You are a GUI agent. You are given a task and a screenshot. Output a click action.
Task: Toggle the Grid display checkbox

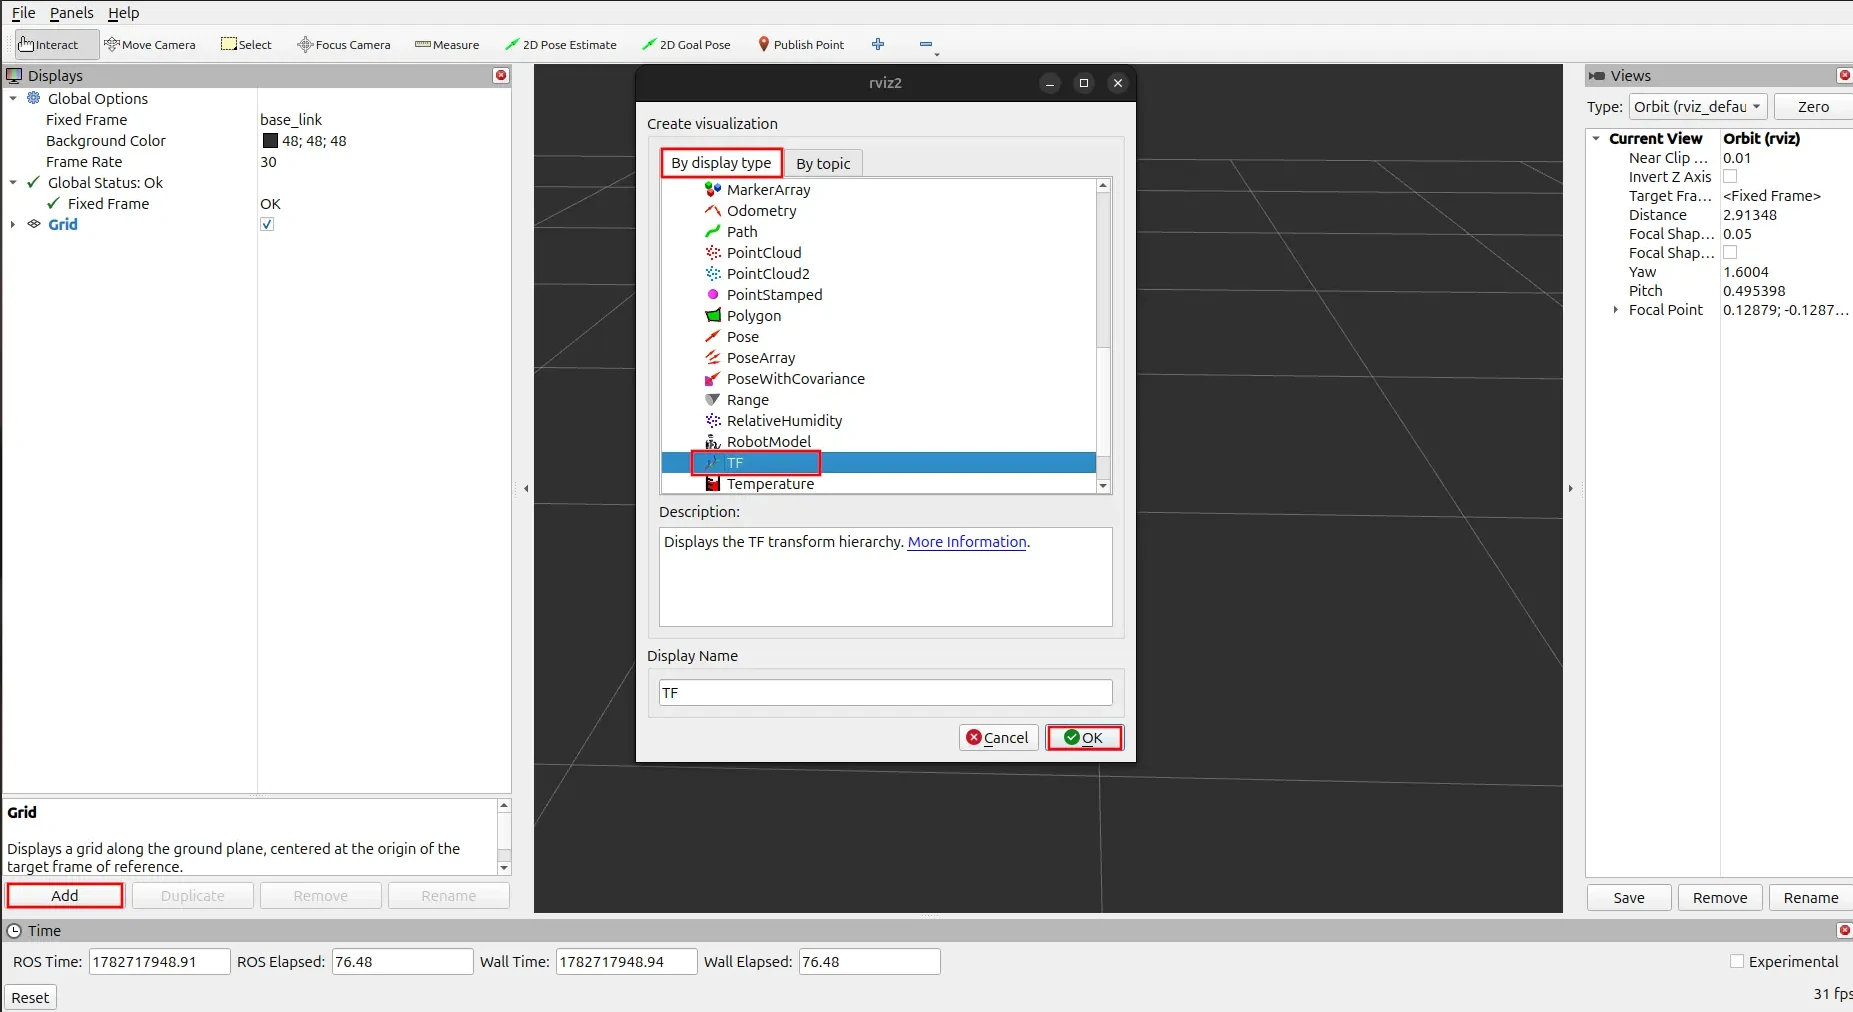267,224
